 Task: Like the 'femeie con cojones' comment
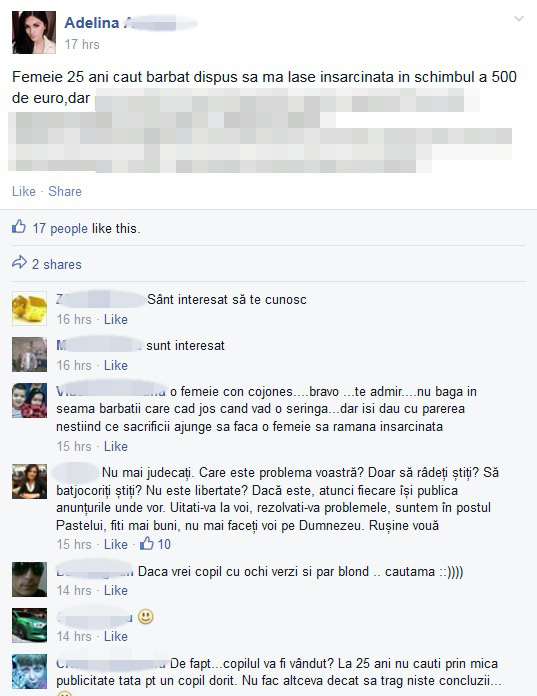116,446
